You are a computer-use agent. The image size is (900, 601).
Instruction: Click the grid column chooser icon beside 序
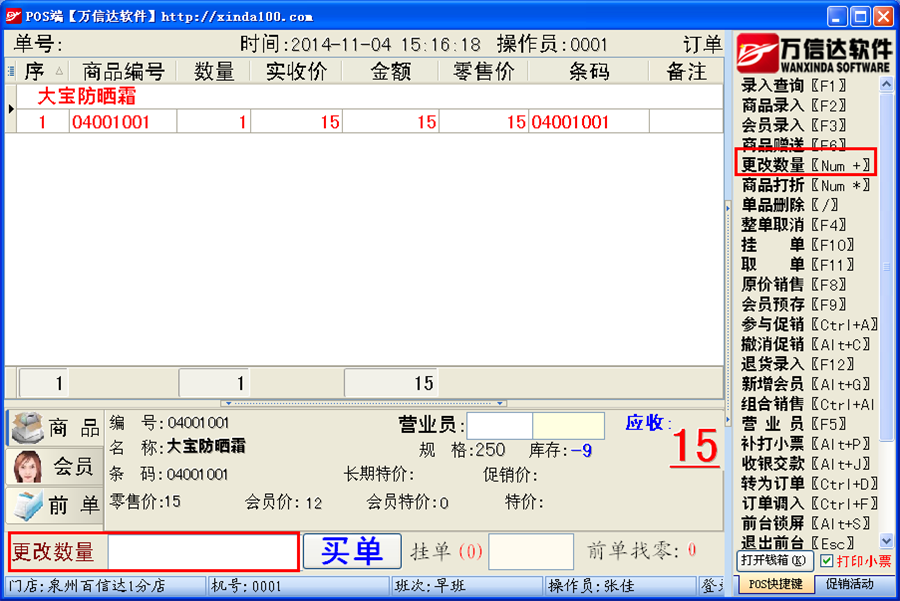(11, 72)
